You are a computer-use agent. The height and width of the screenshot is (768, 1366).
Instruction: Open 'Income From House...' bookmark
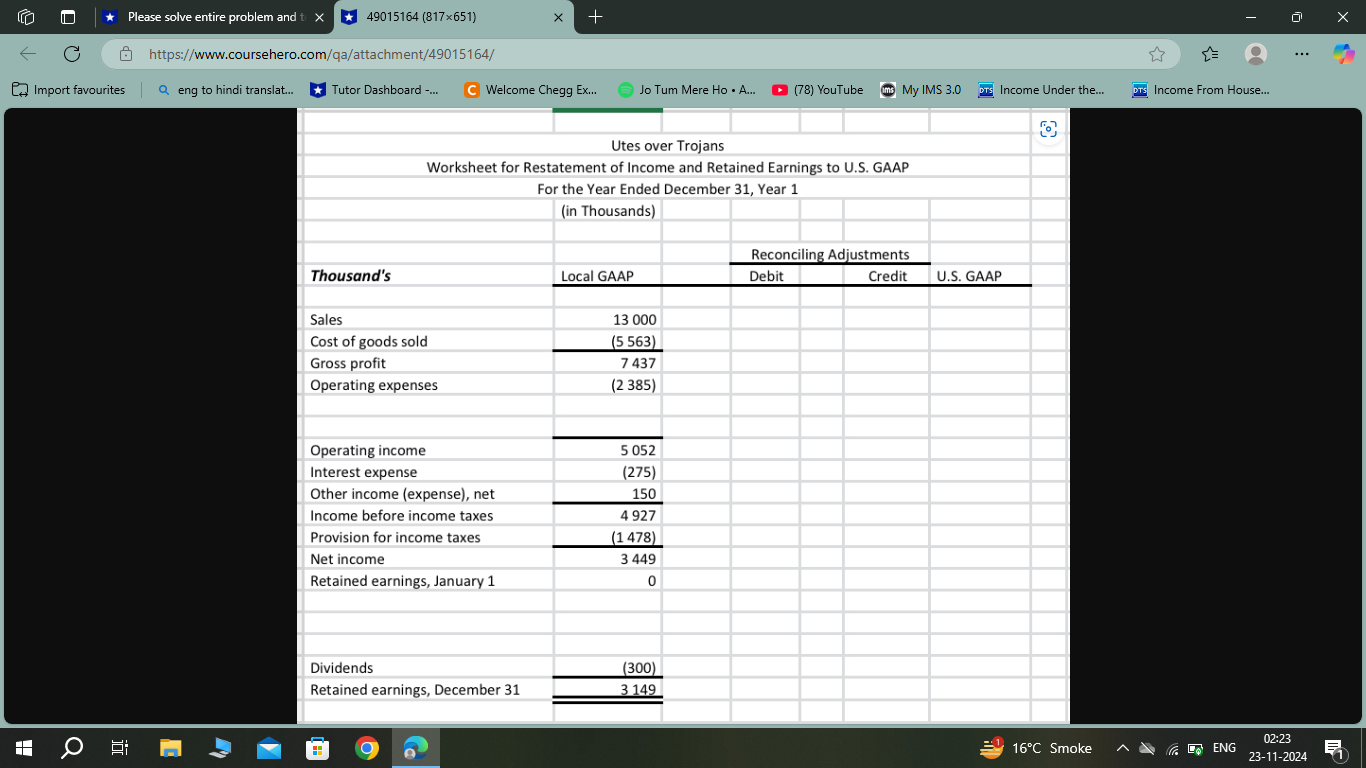(x=1201, y=90)
